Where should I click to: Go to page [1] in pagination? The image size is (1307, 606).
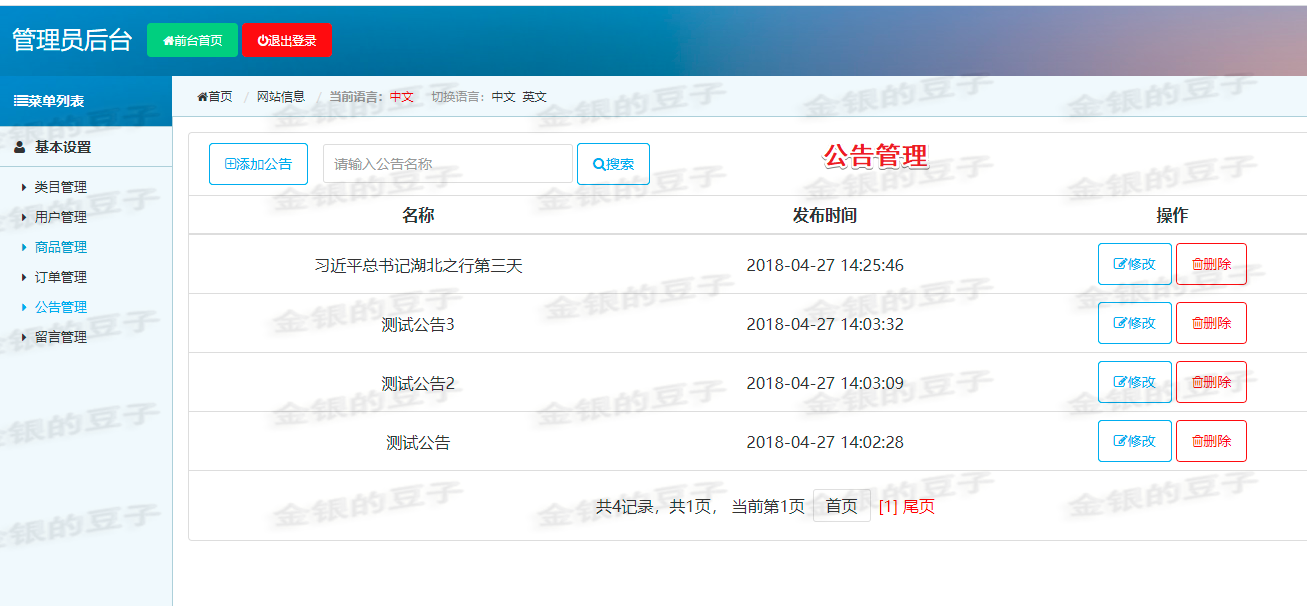pyautogui.click(x=888, y=507)
